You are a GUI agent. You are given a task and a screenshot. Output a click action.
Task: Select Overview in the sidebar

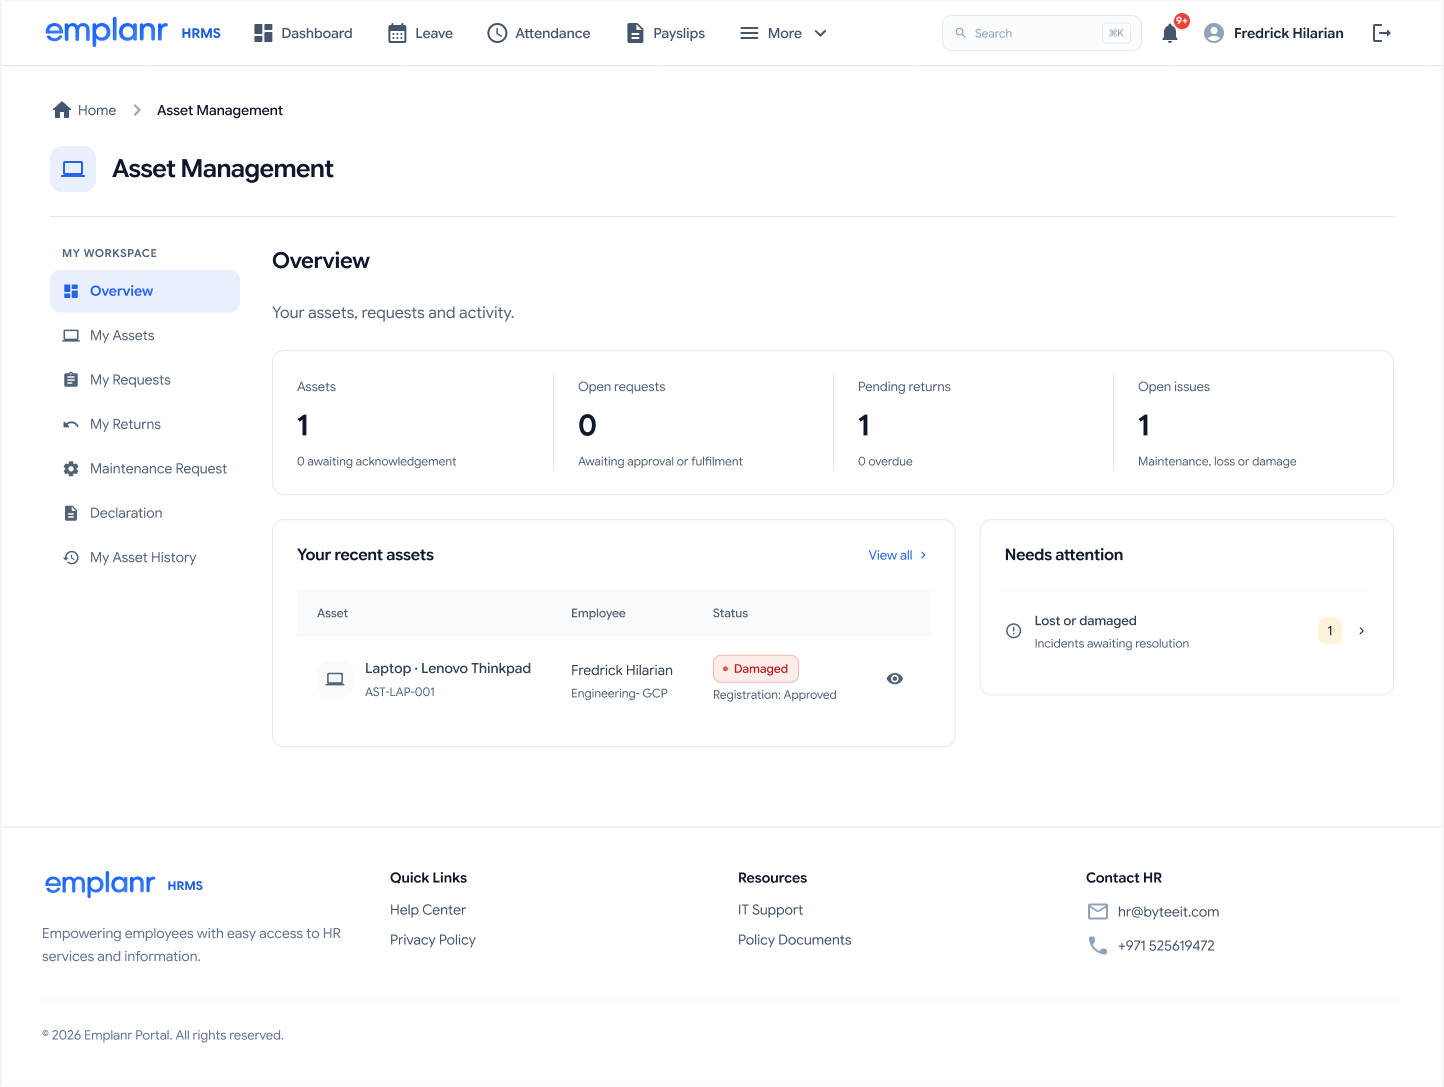pos(145,291)
